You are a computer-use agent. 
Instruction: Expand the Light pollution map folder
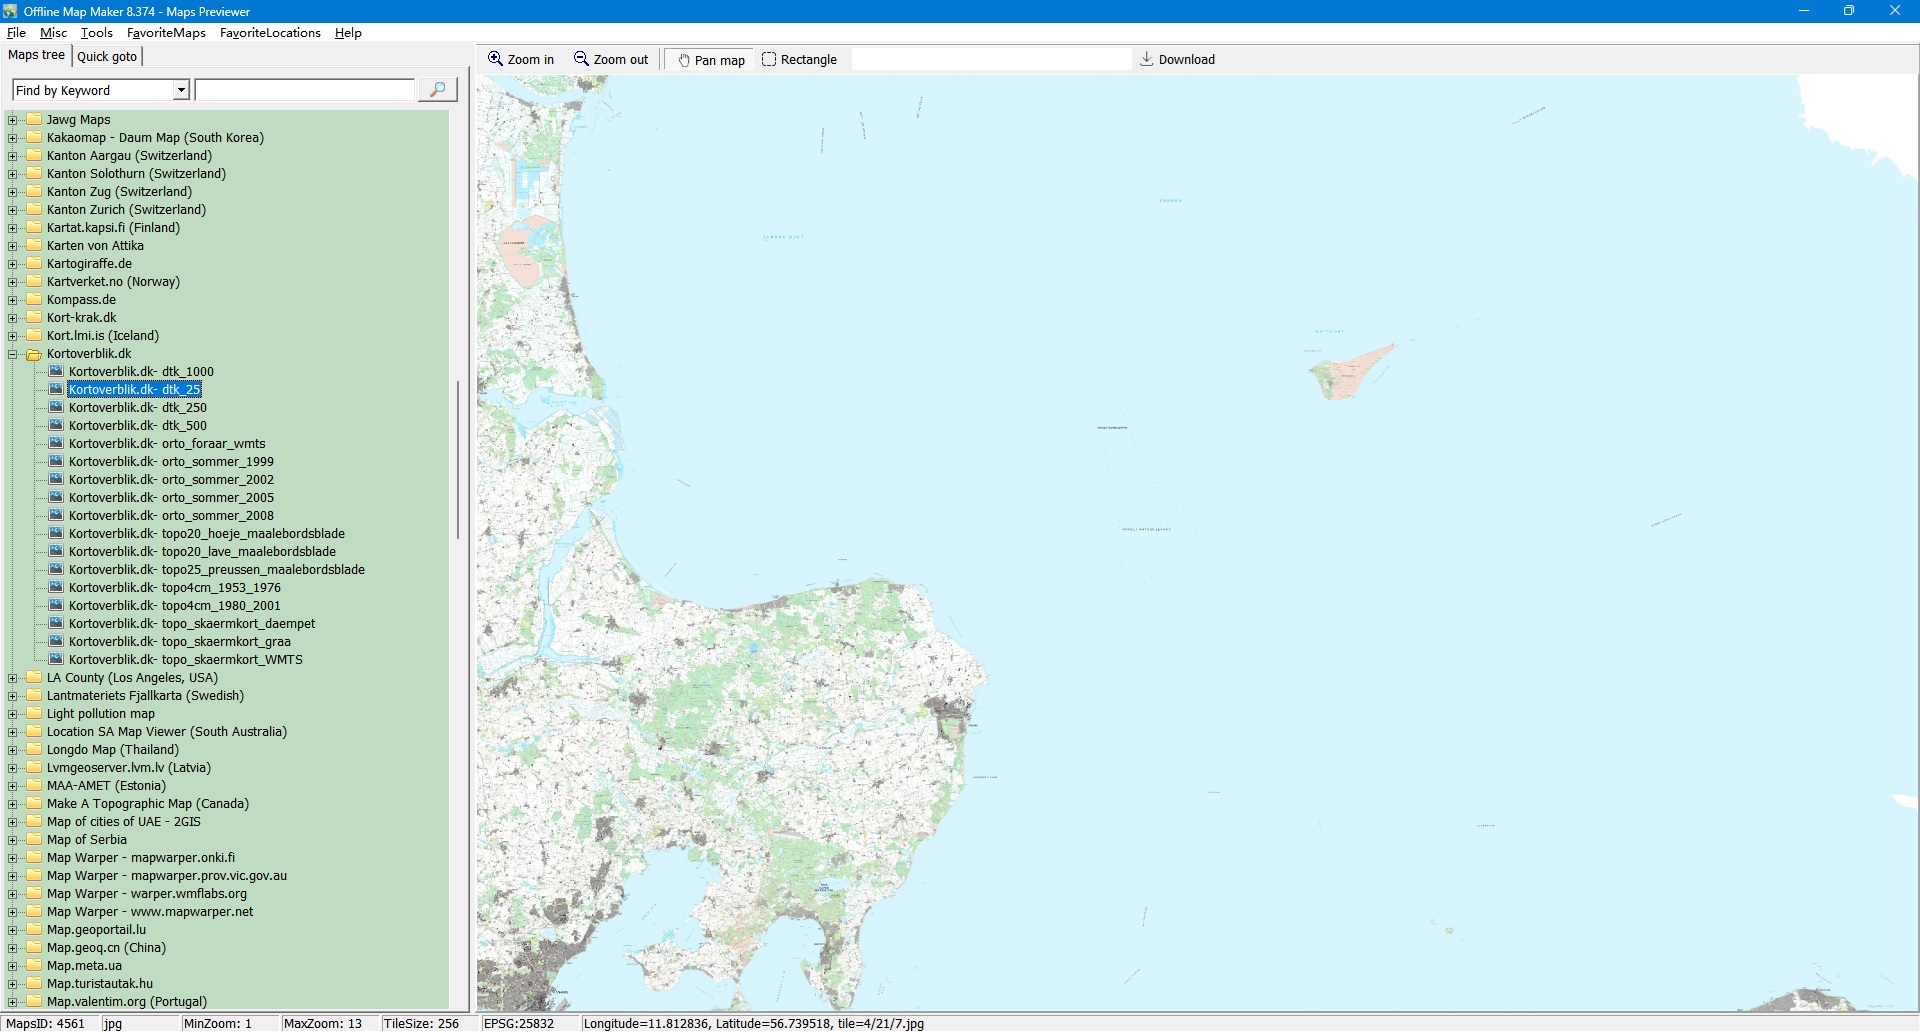pos(13,714)
